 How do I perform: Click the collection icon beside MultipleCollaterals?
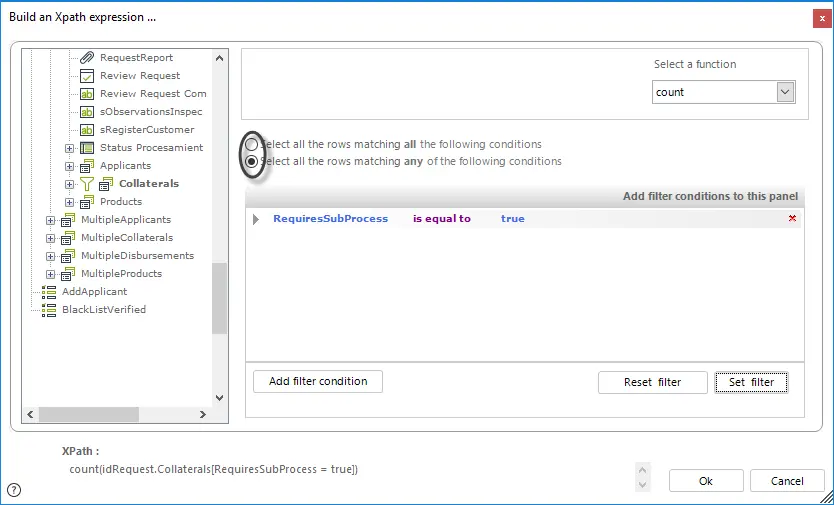[x=68, y=238]
